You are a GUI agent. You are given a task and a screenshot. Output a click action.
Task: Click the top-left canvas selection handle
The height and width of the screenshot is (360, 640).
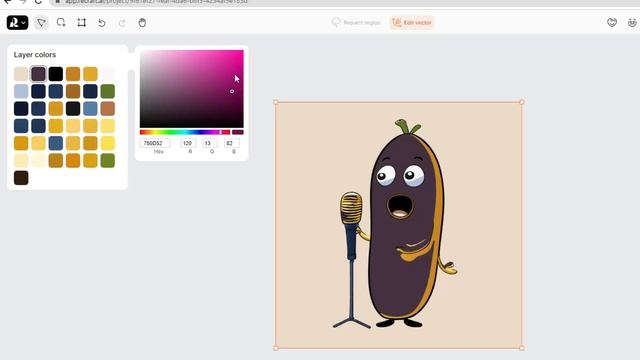point(276,102)
